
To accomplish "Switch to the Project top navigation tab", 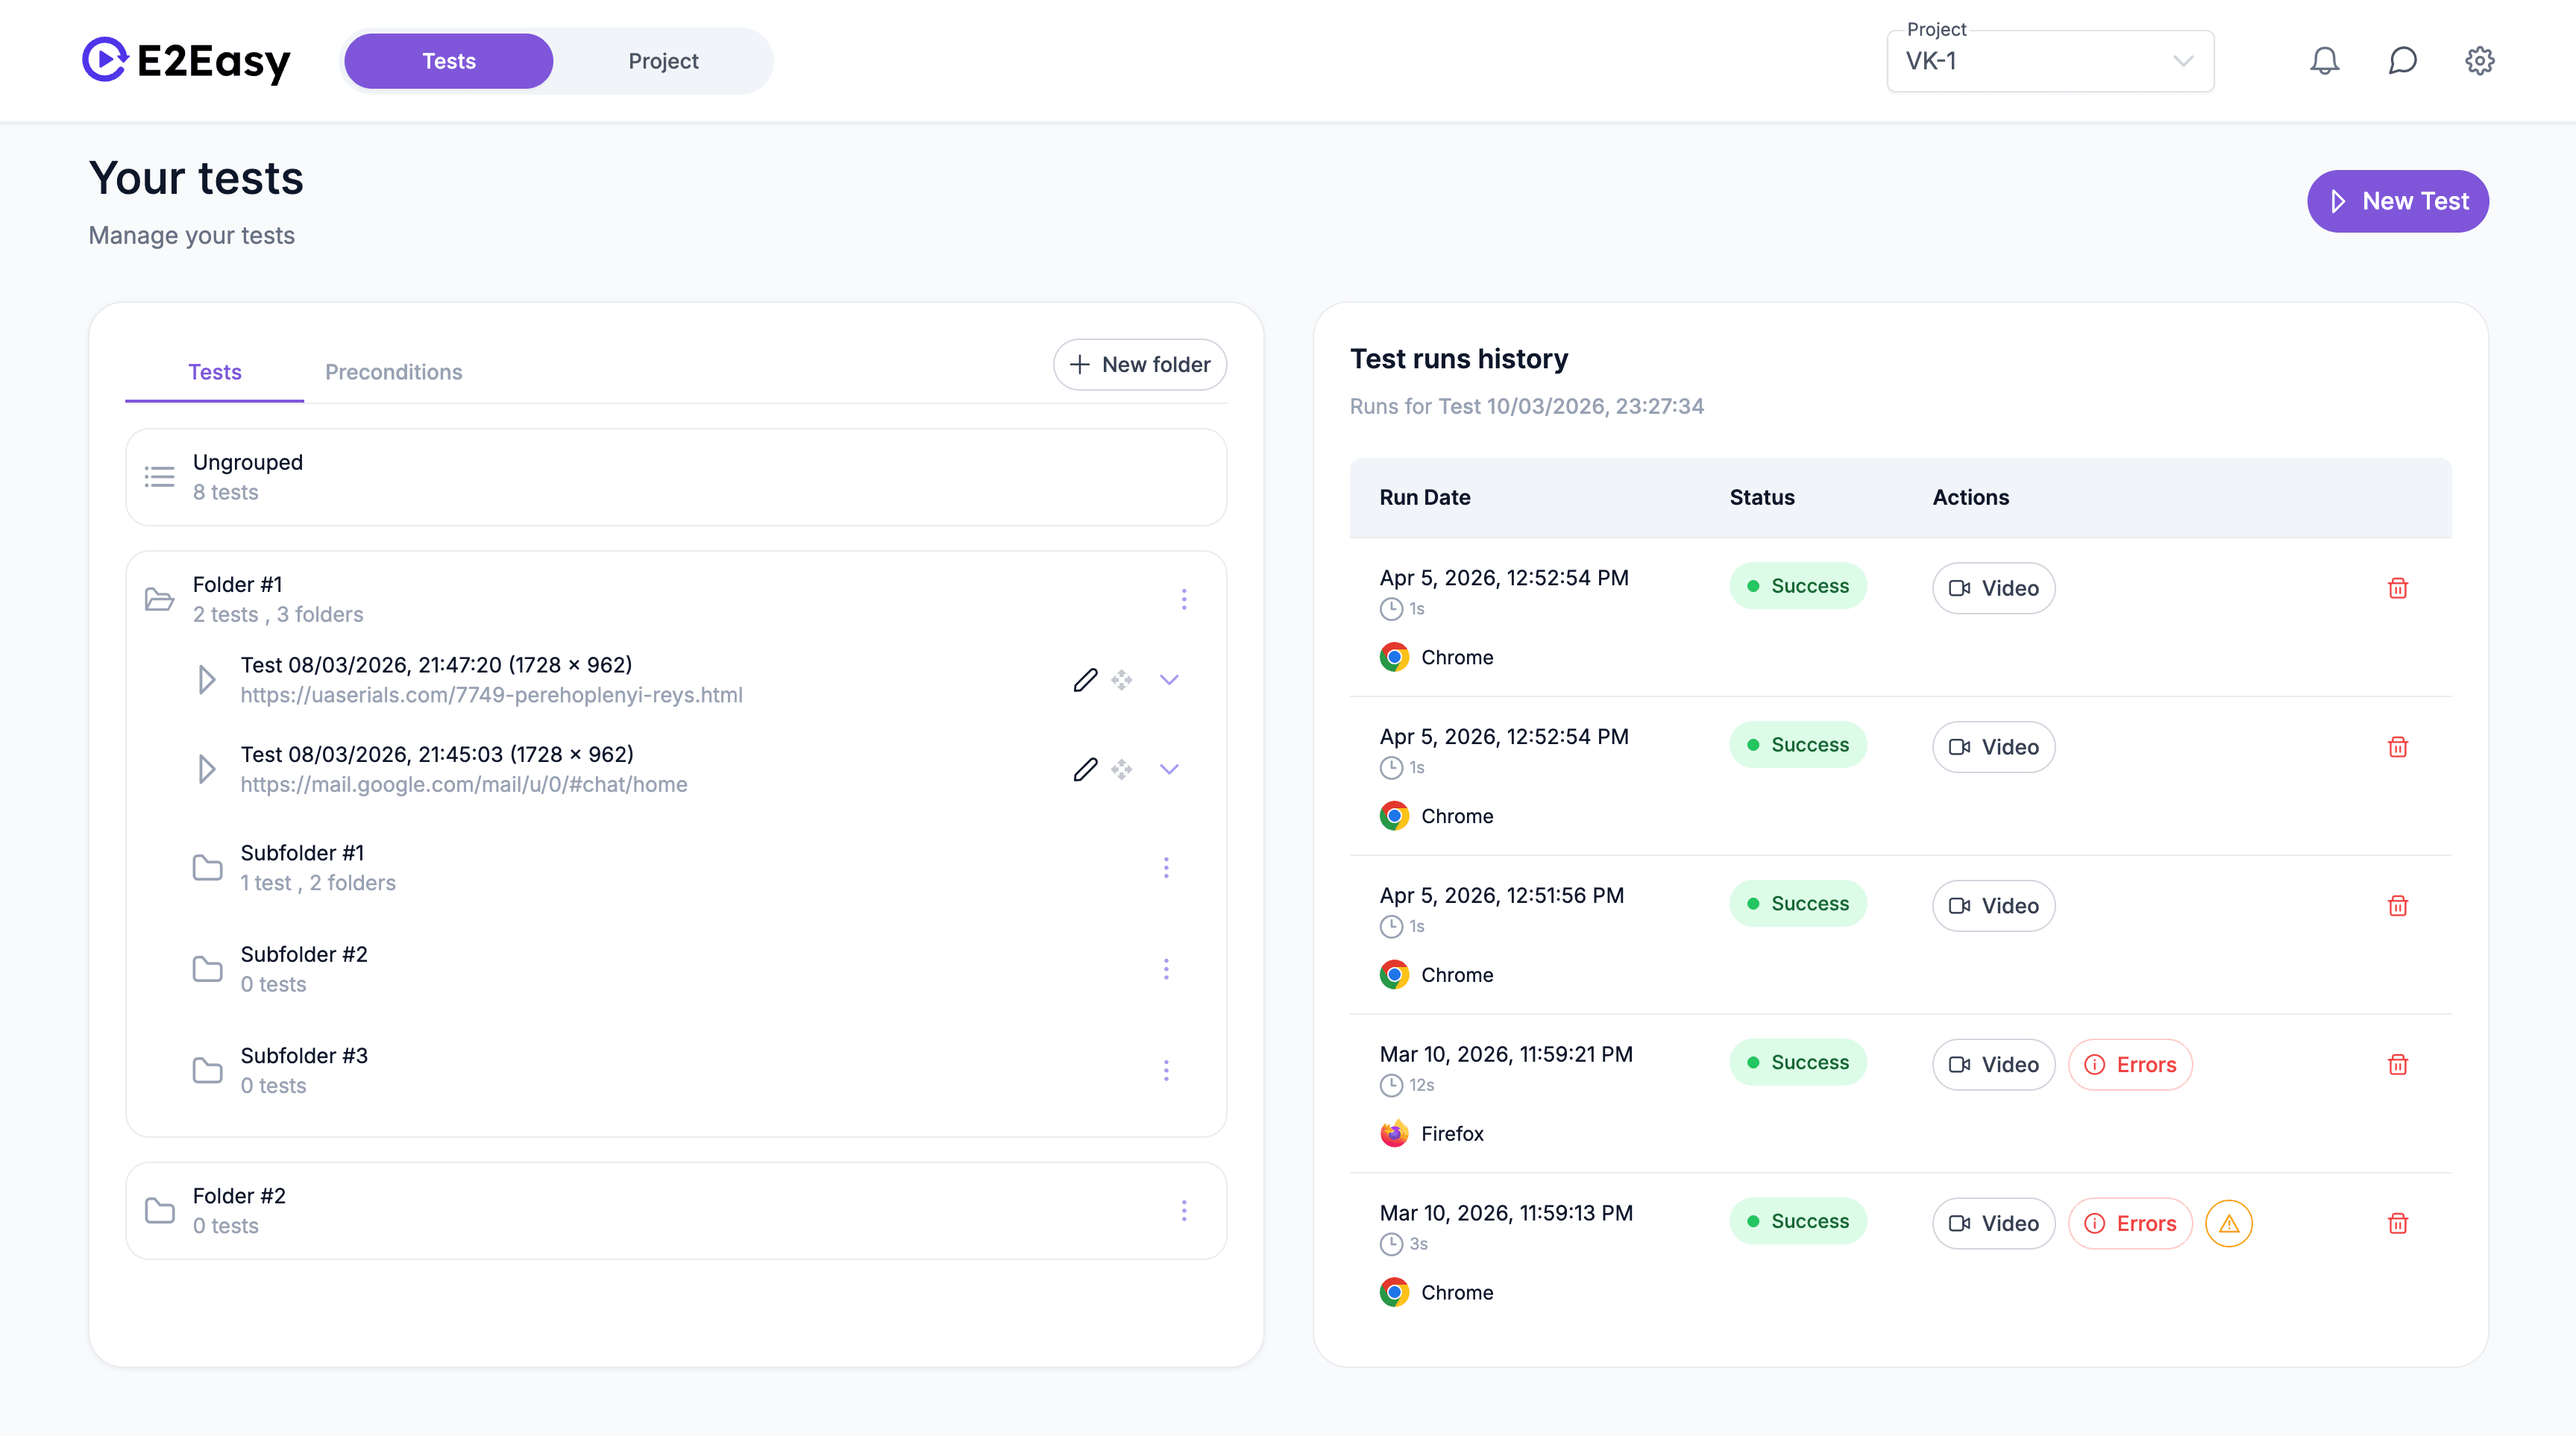I will coord(662,61).
